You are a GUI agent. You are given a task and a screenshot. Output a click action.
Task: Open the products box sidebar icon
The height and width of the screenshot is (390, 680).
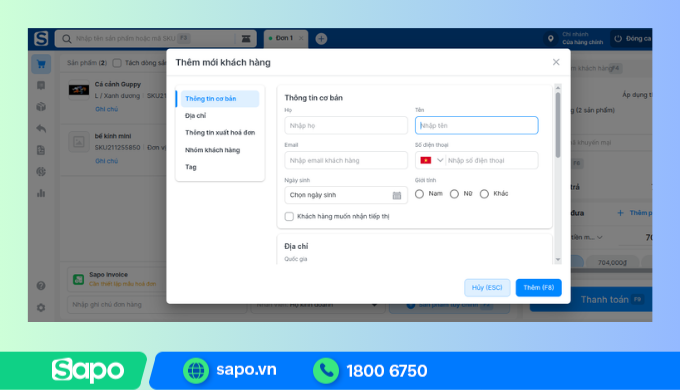click(x=41, y=107)
